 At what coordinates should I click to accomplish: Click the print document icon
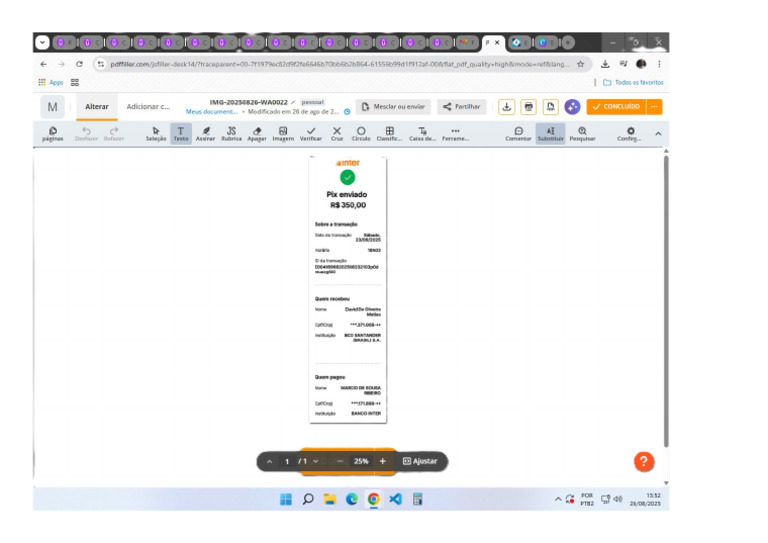click(x=528, y=107)
